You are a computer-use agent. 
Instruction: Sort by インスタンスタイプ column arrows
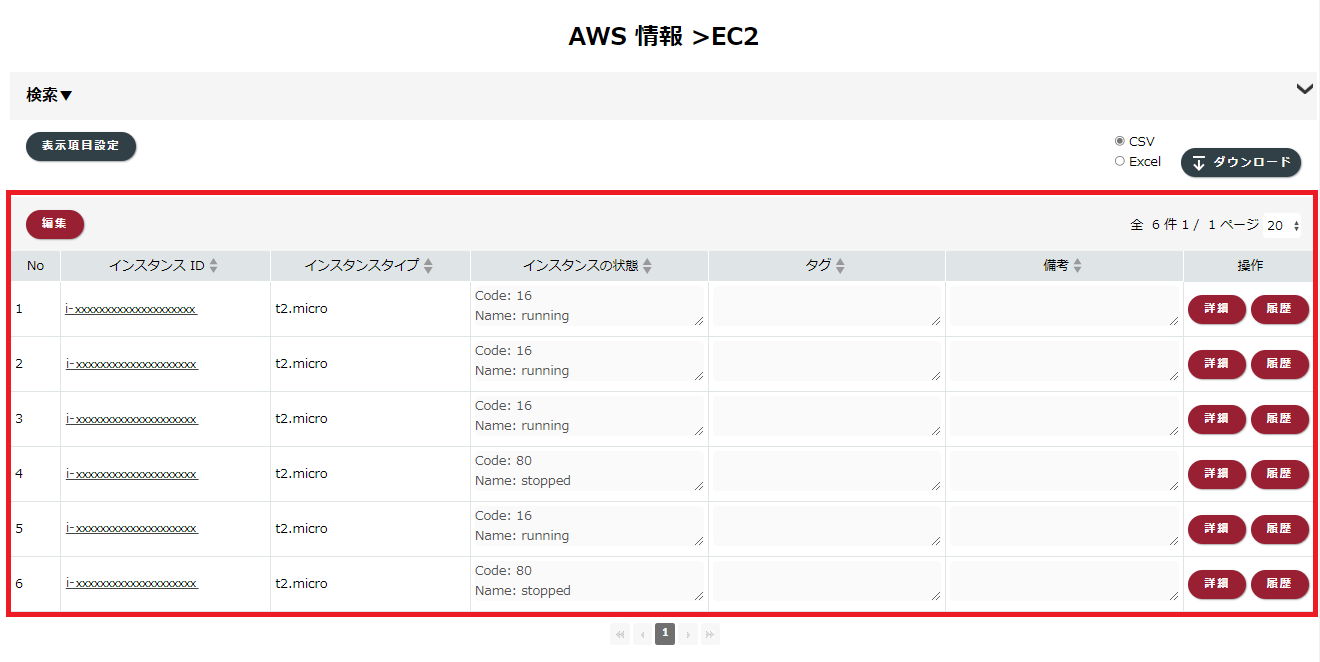[428, 266]
